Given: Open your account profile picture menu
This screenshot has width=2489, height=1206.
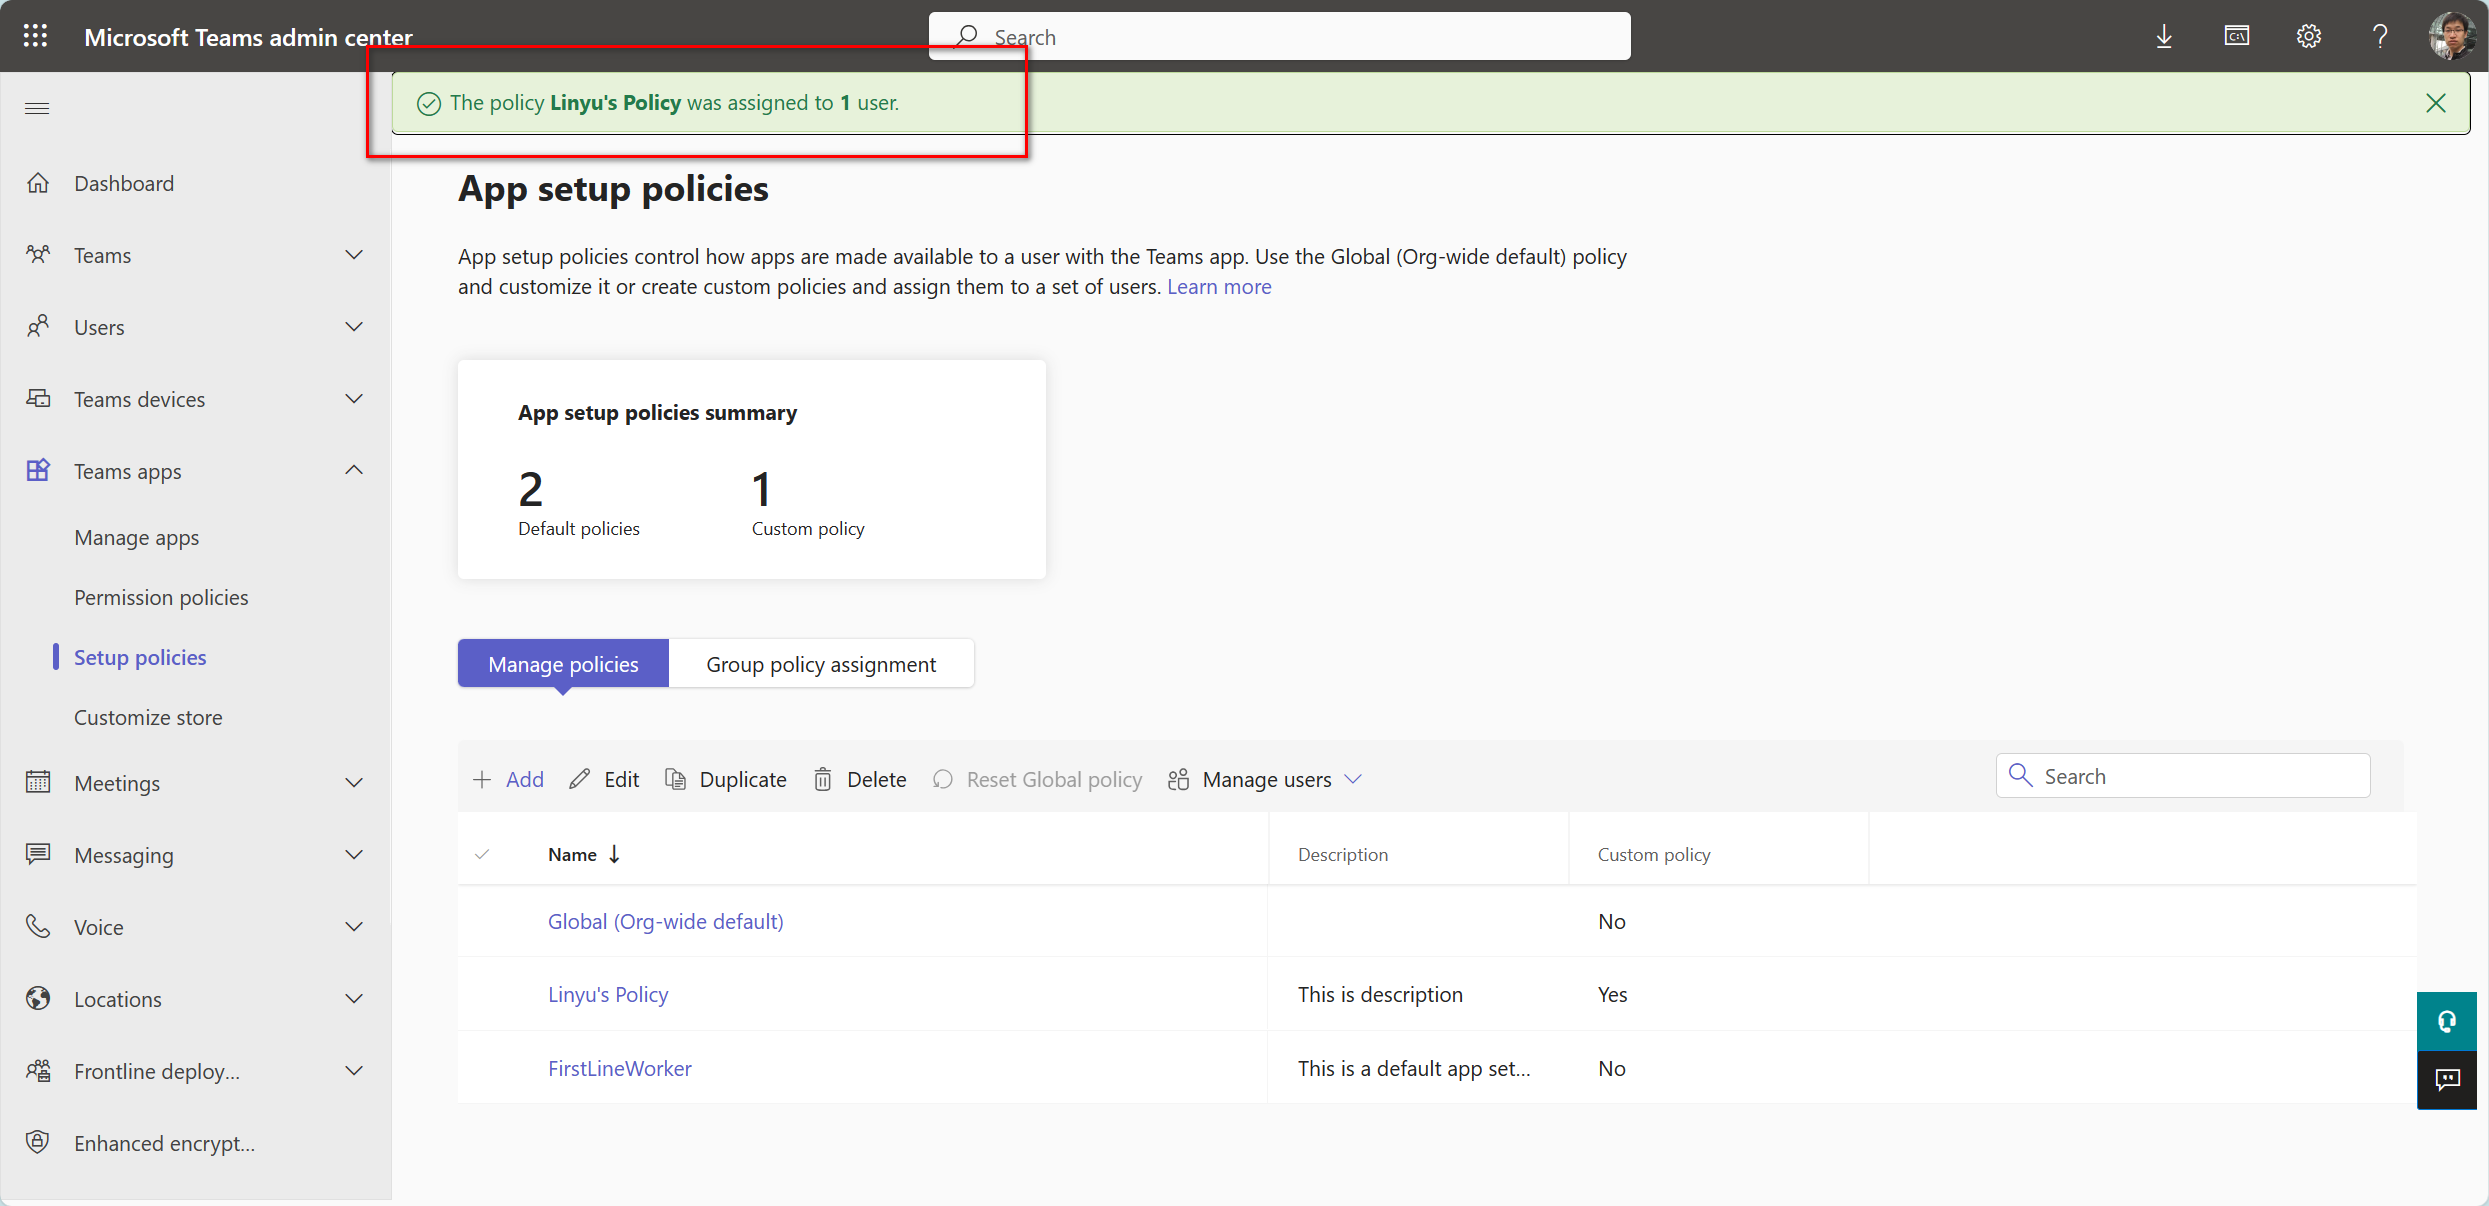Looking at the screenshot, I should click(x=2453, y=36).
